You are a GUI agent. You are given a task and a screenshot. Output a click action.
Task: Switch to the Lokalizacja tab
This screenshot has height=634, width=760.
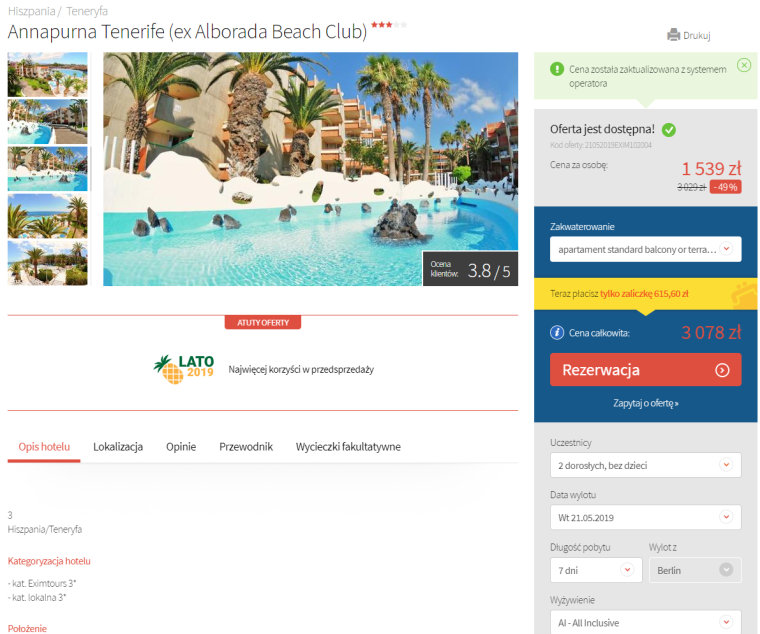(118, 447)
